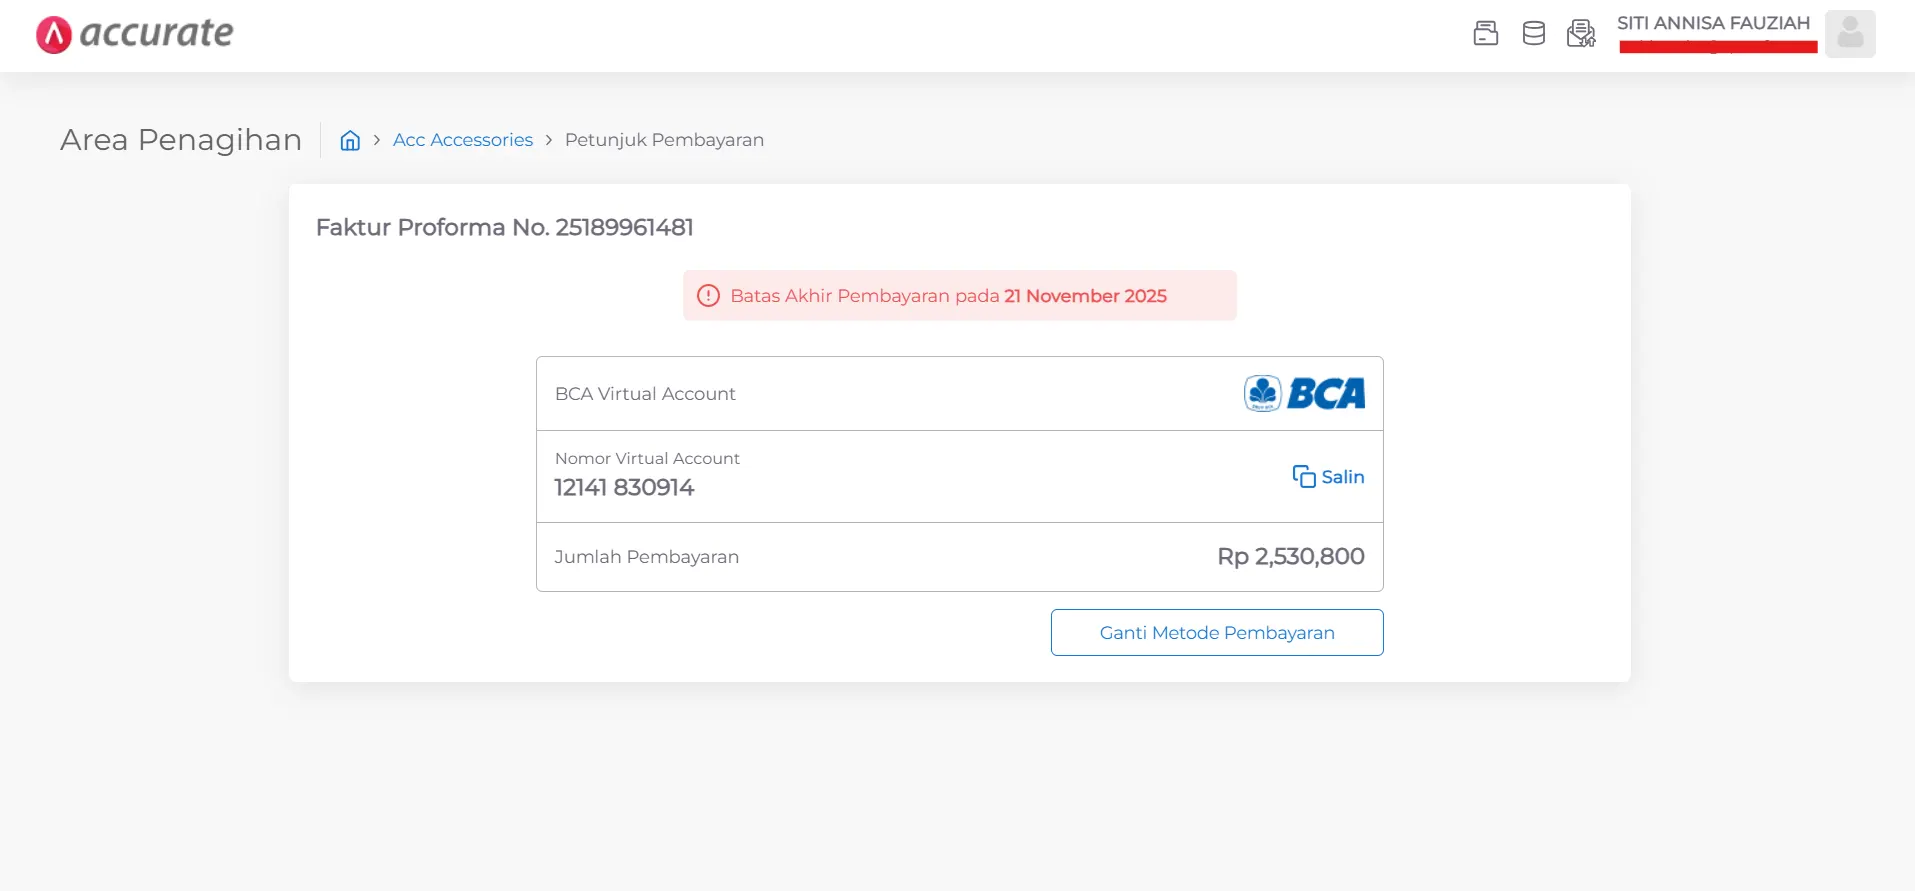The image size is (1915, 891).
Task: Click the Area Penagihan page title
Action: [181, 140]
